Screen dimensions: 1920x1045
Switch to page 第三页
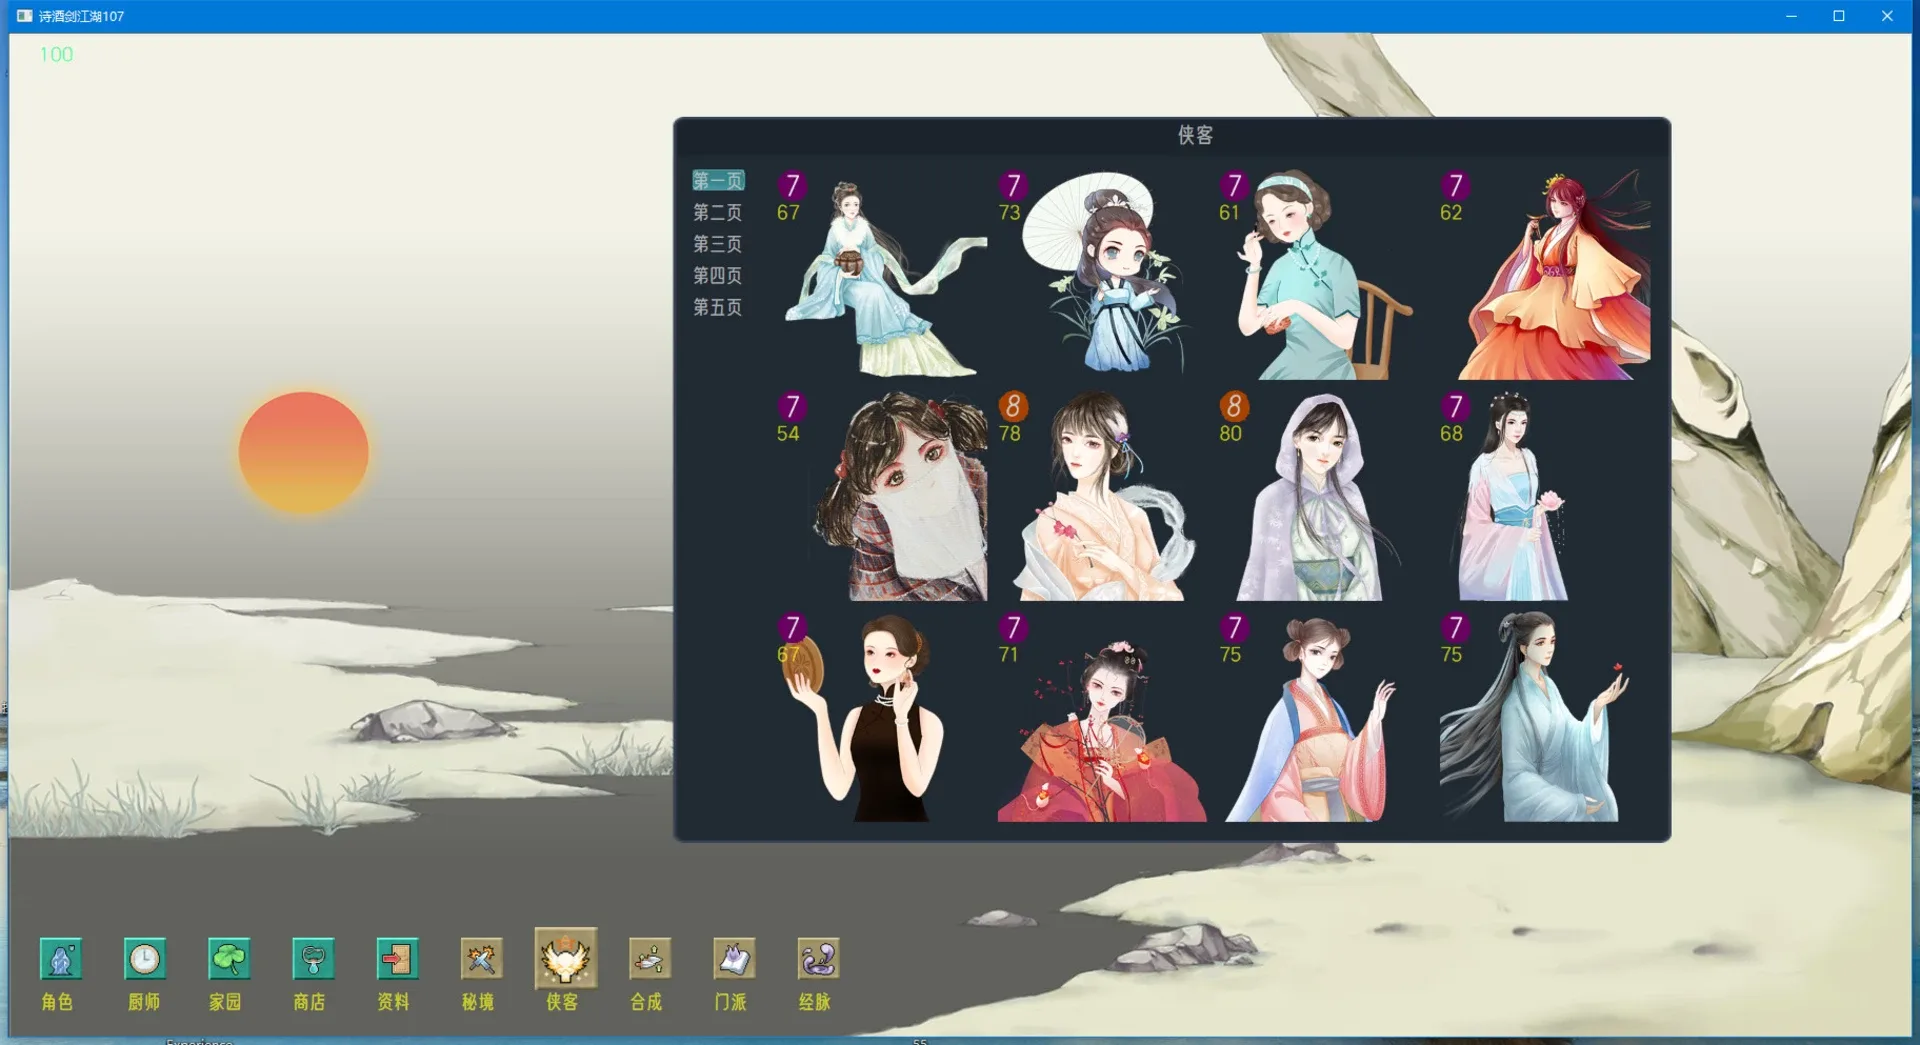pos(717,244)
